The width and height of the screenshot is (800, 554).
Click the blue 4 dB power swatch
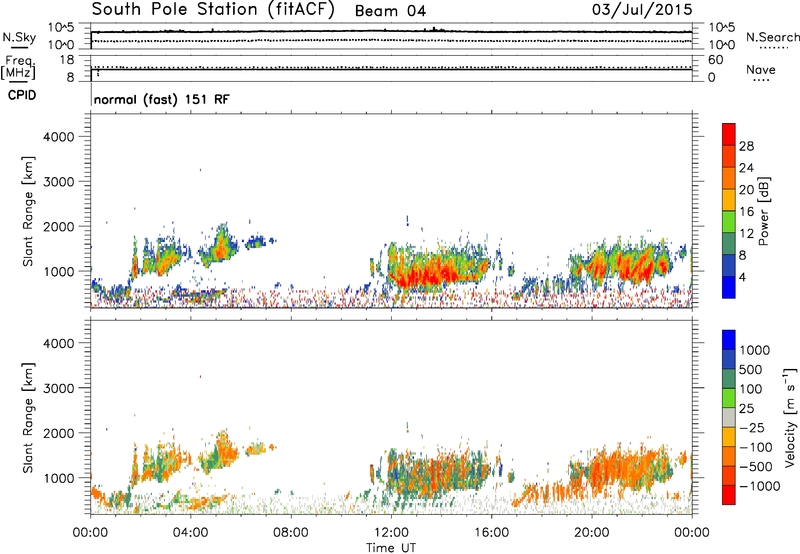pyautogui.click(x=729, y=287)
